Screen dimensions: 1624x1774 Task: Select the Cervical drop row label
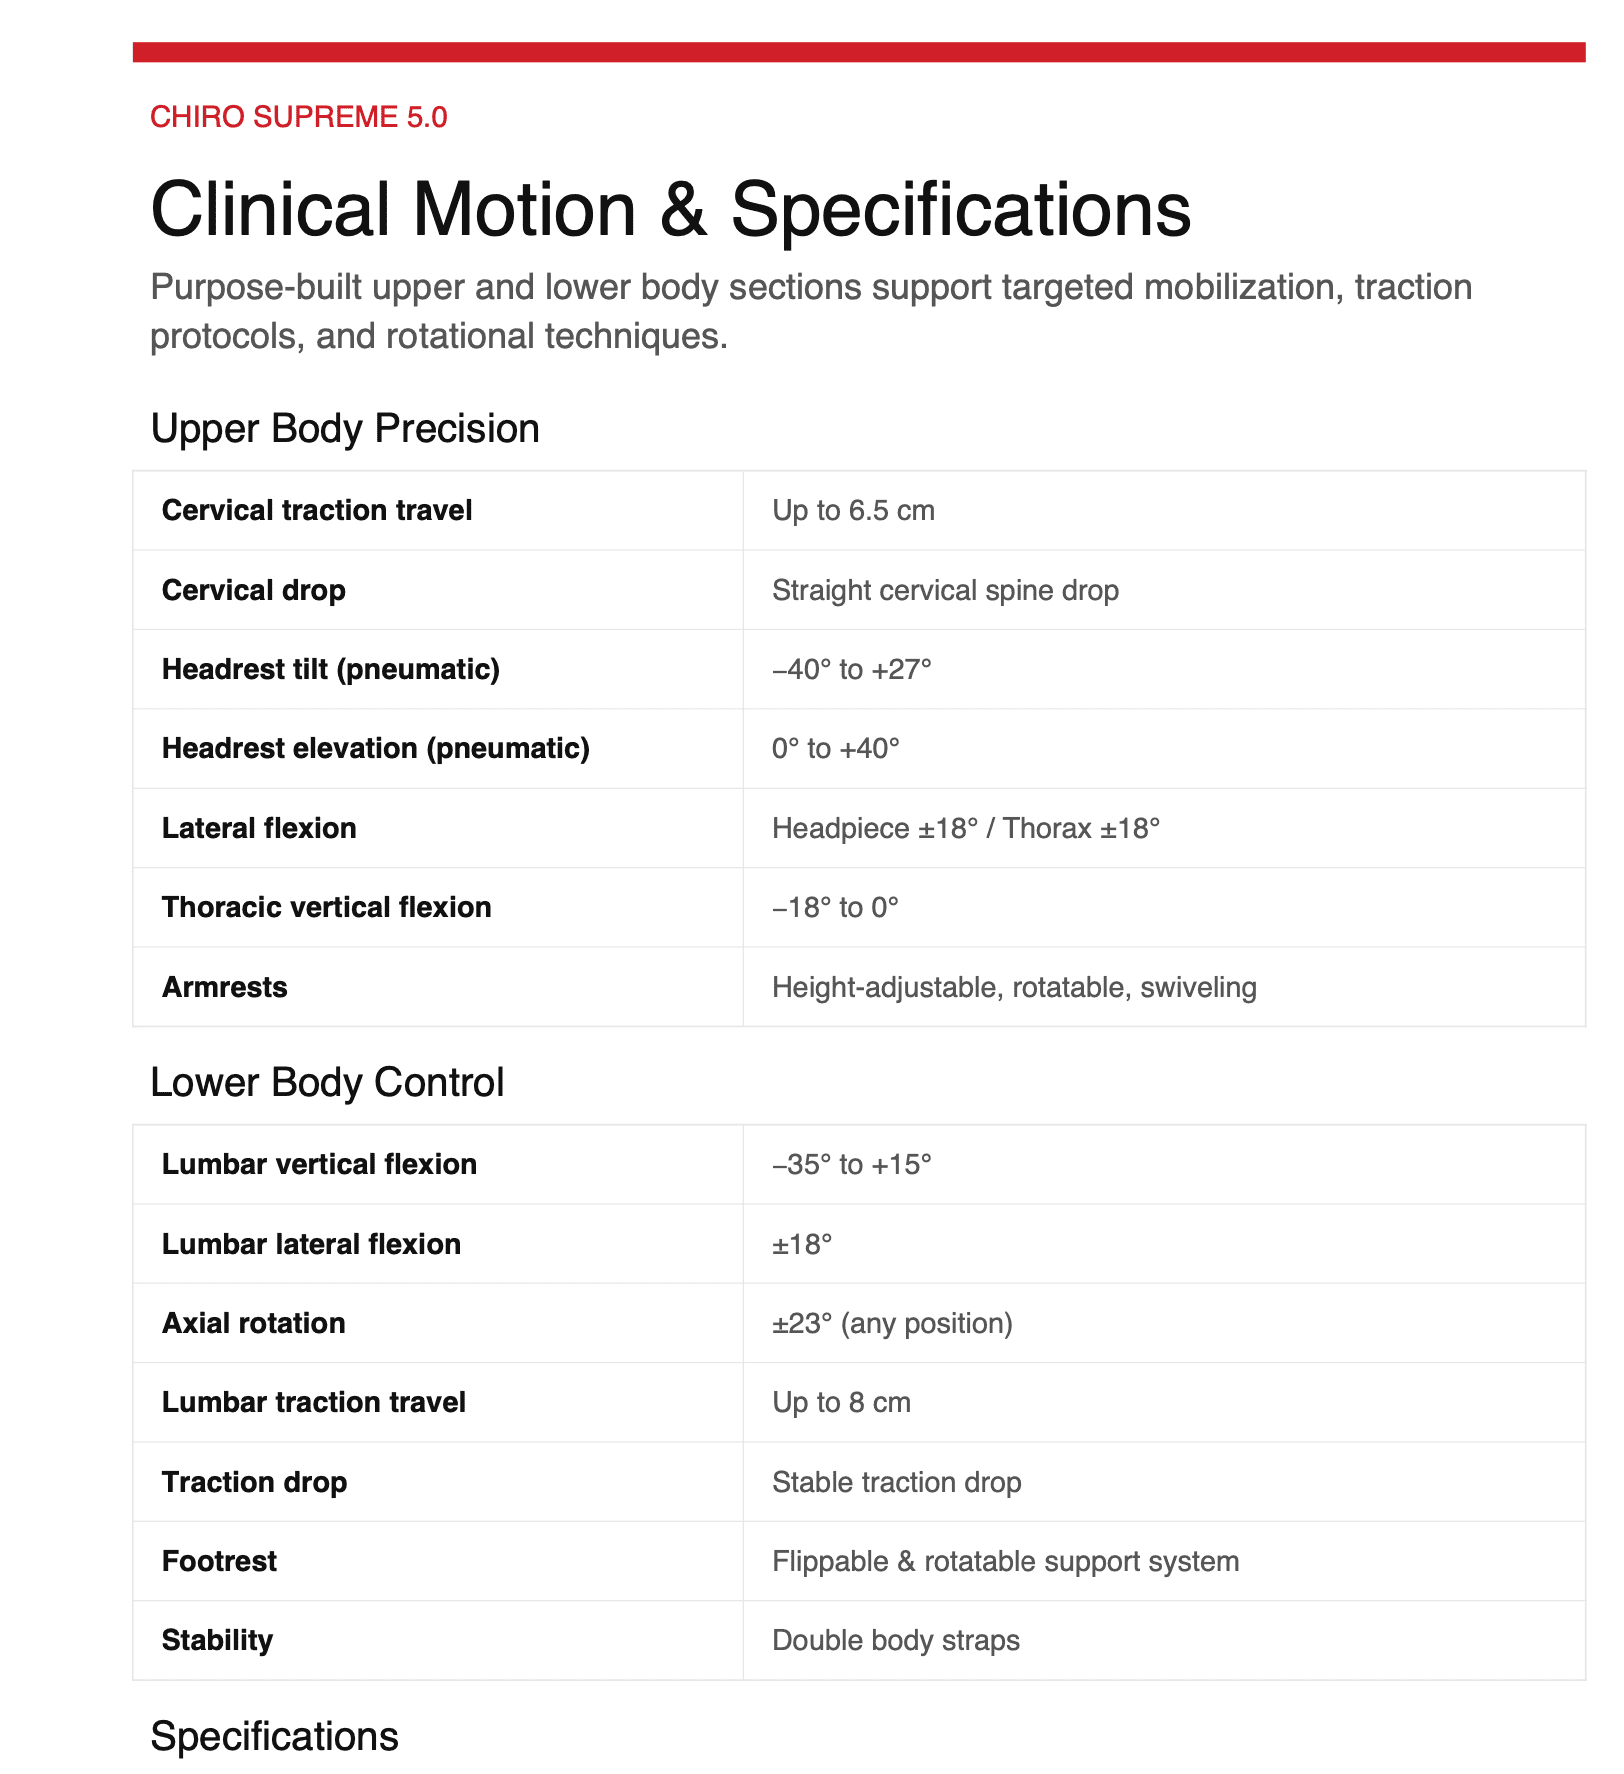click(254, 590)
